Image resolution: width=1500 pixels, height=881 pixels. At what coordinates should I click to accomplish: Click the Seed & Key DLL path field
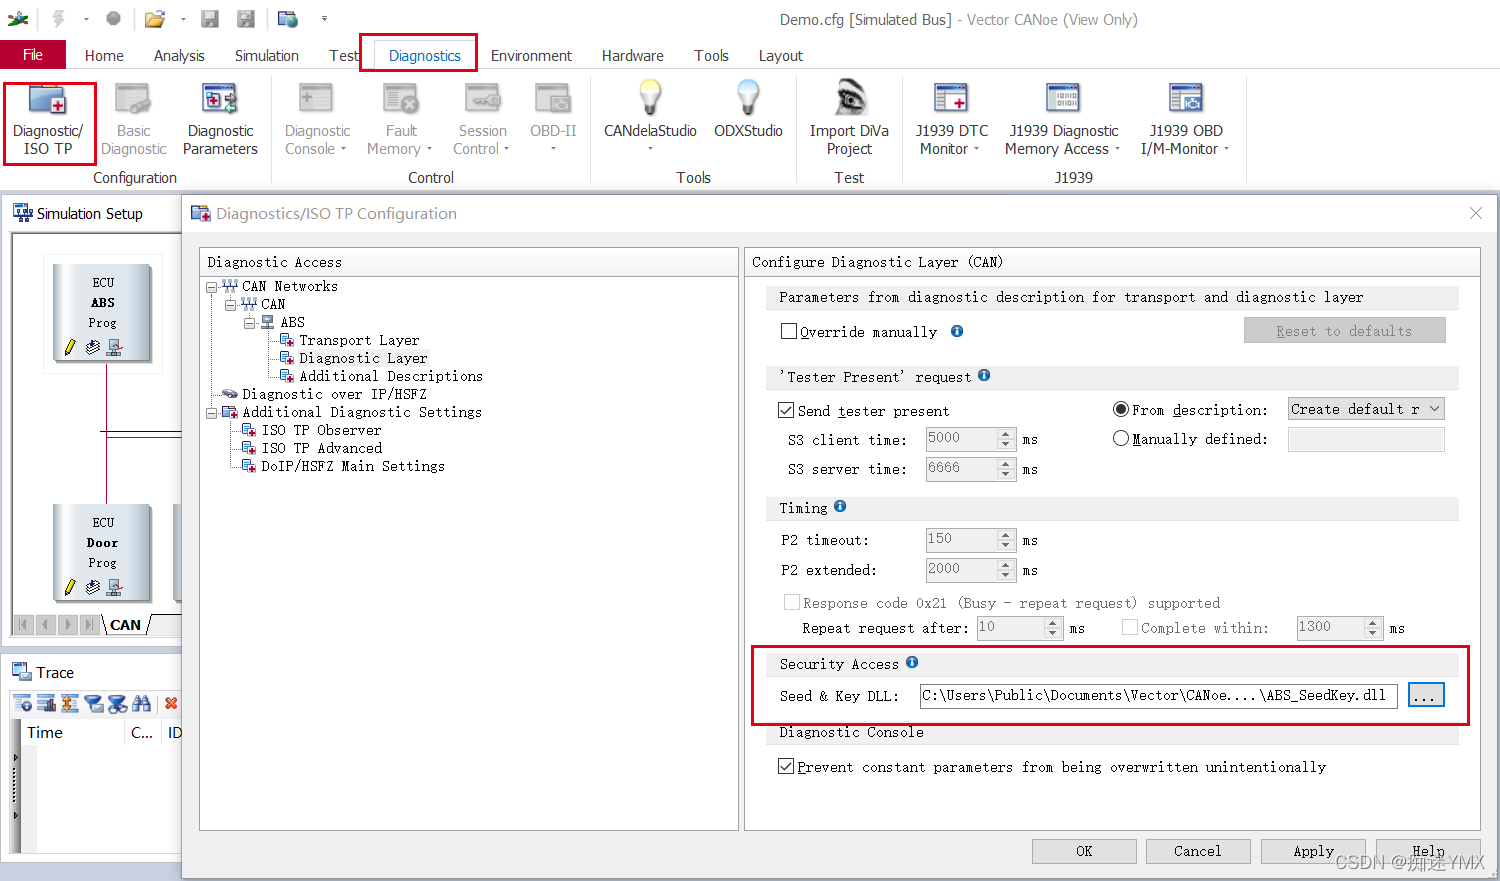pyautogui.click(x=1158, y=695)
